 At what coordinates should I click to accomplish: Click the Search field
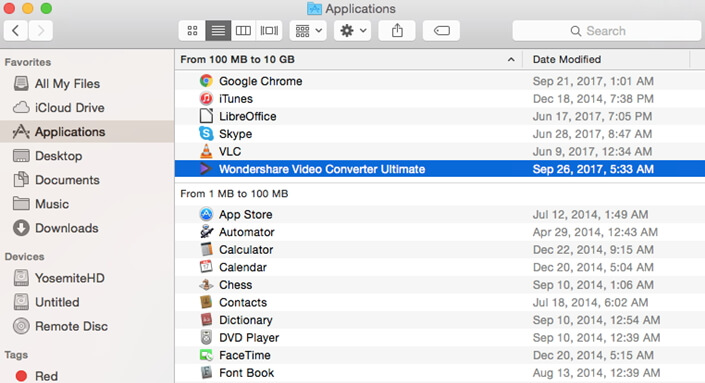(607, 31)
